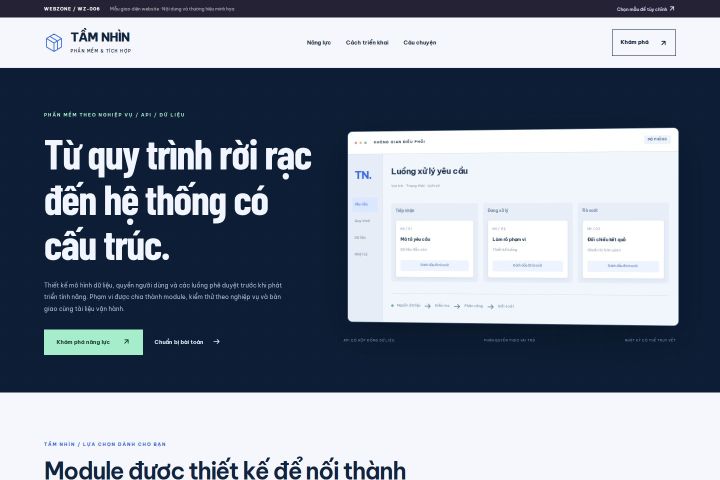
Task: Click the Luồng xử lý yêu cầu heading
Action: [x=429, y=171]
